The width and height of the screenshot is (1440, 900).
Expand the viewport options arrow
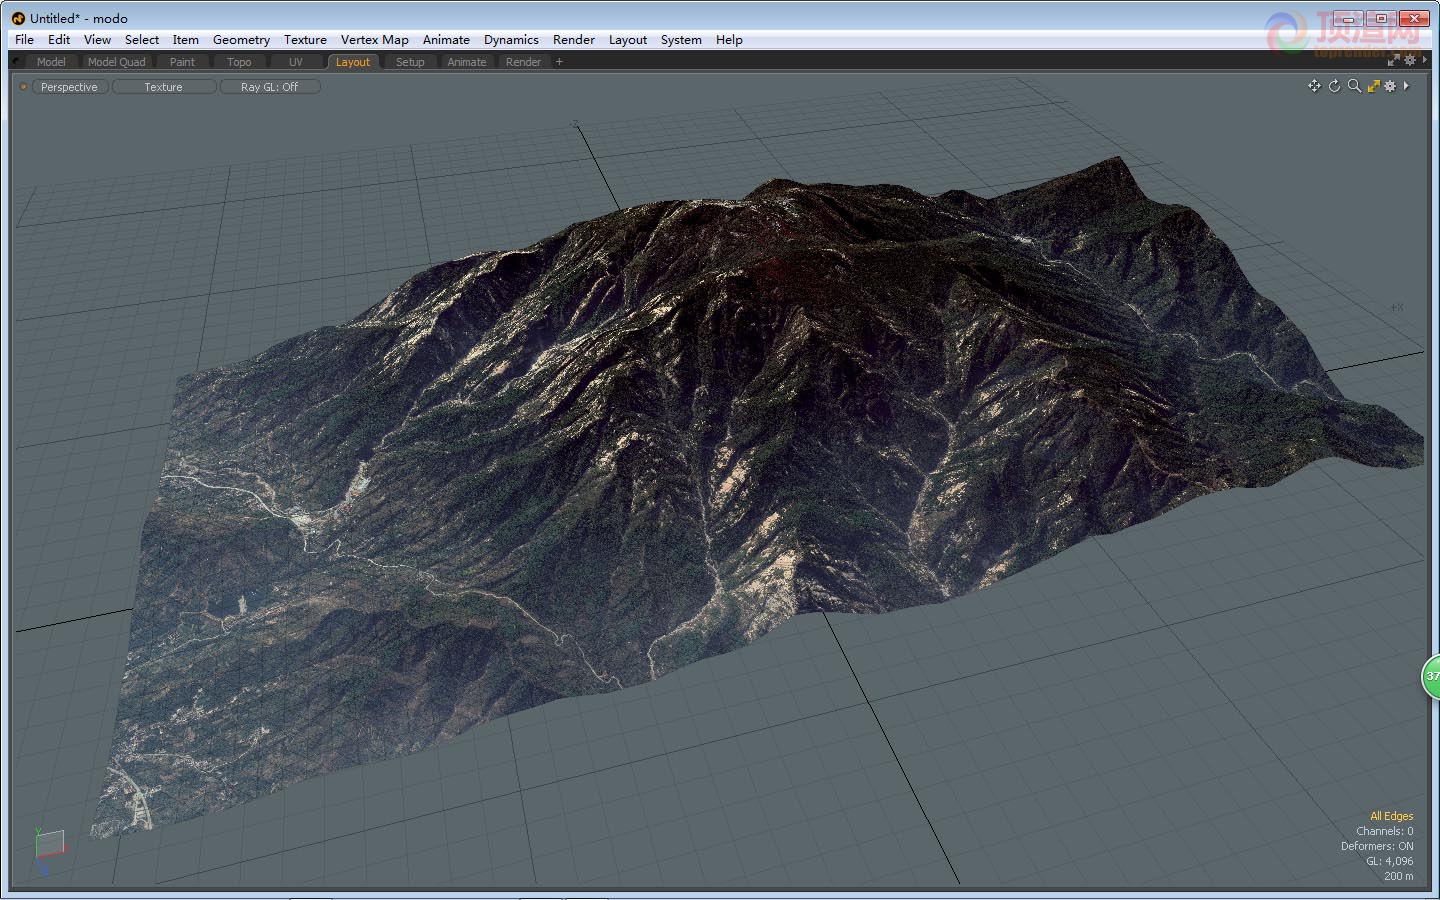pos(1406,86)
